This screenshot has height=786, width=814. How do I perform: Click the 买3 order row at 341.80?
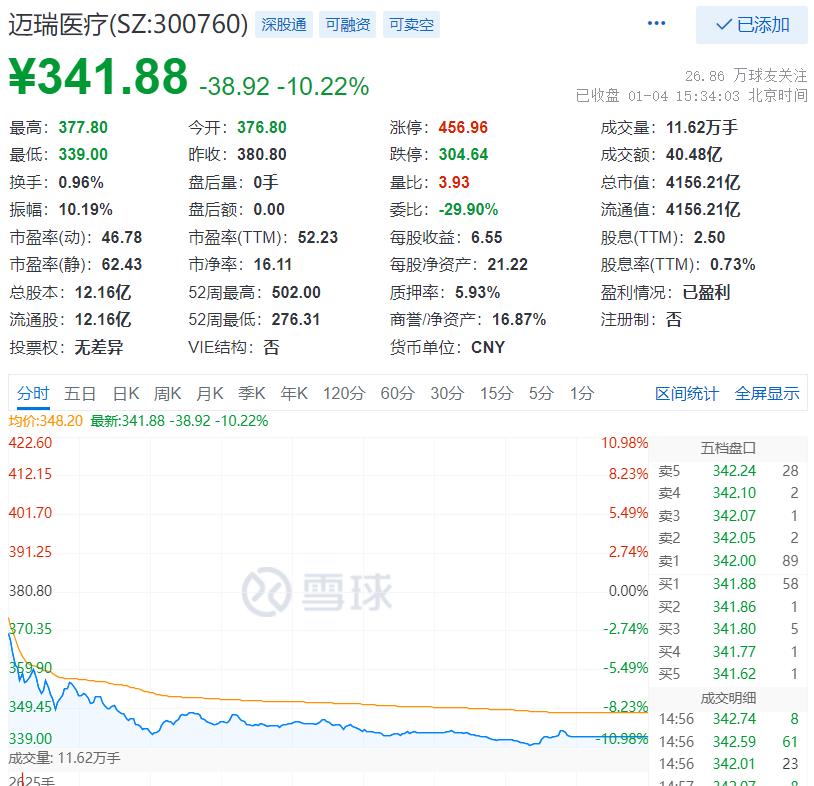(x=728, y=629)
